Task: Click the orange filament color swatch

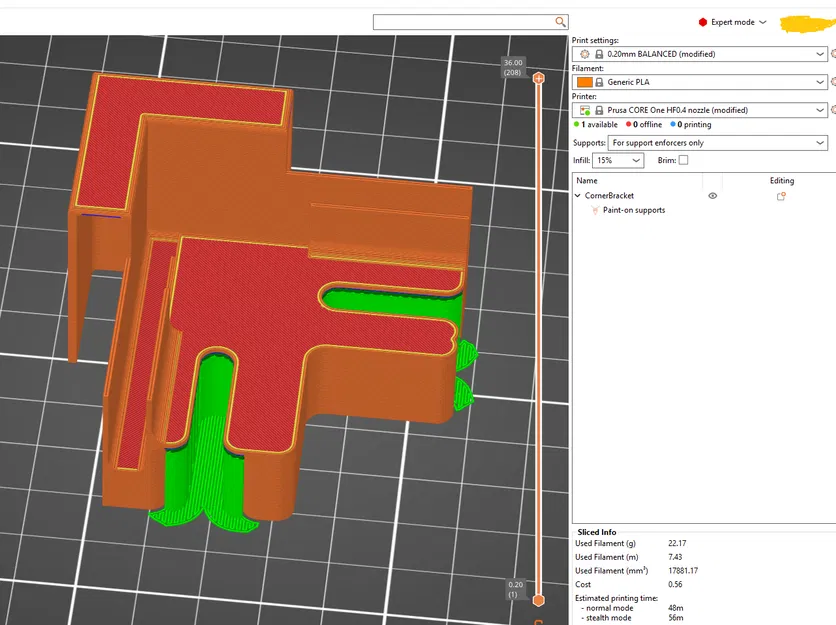Action: [585, 82]
